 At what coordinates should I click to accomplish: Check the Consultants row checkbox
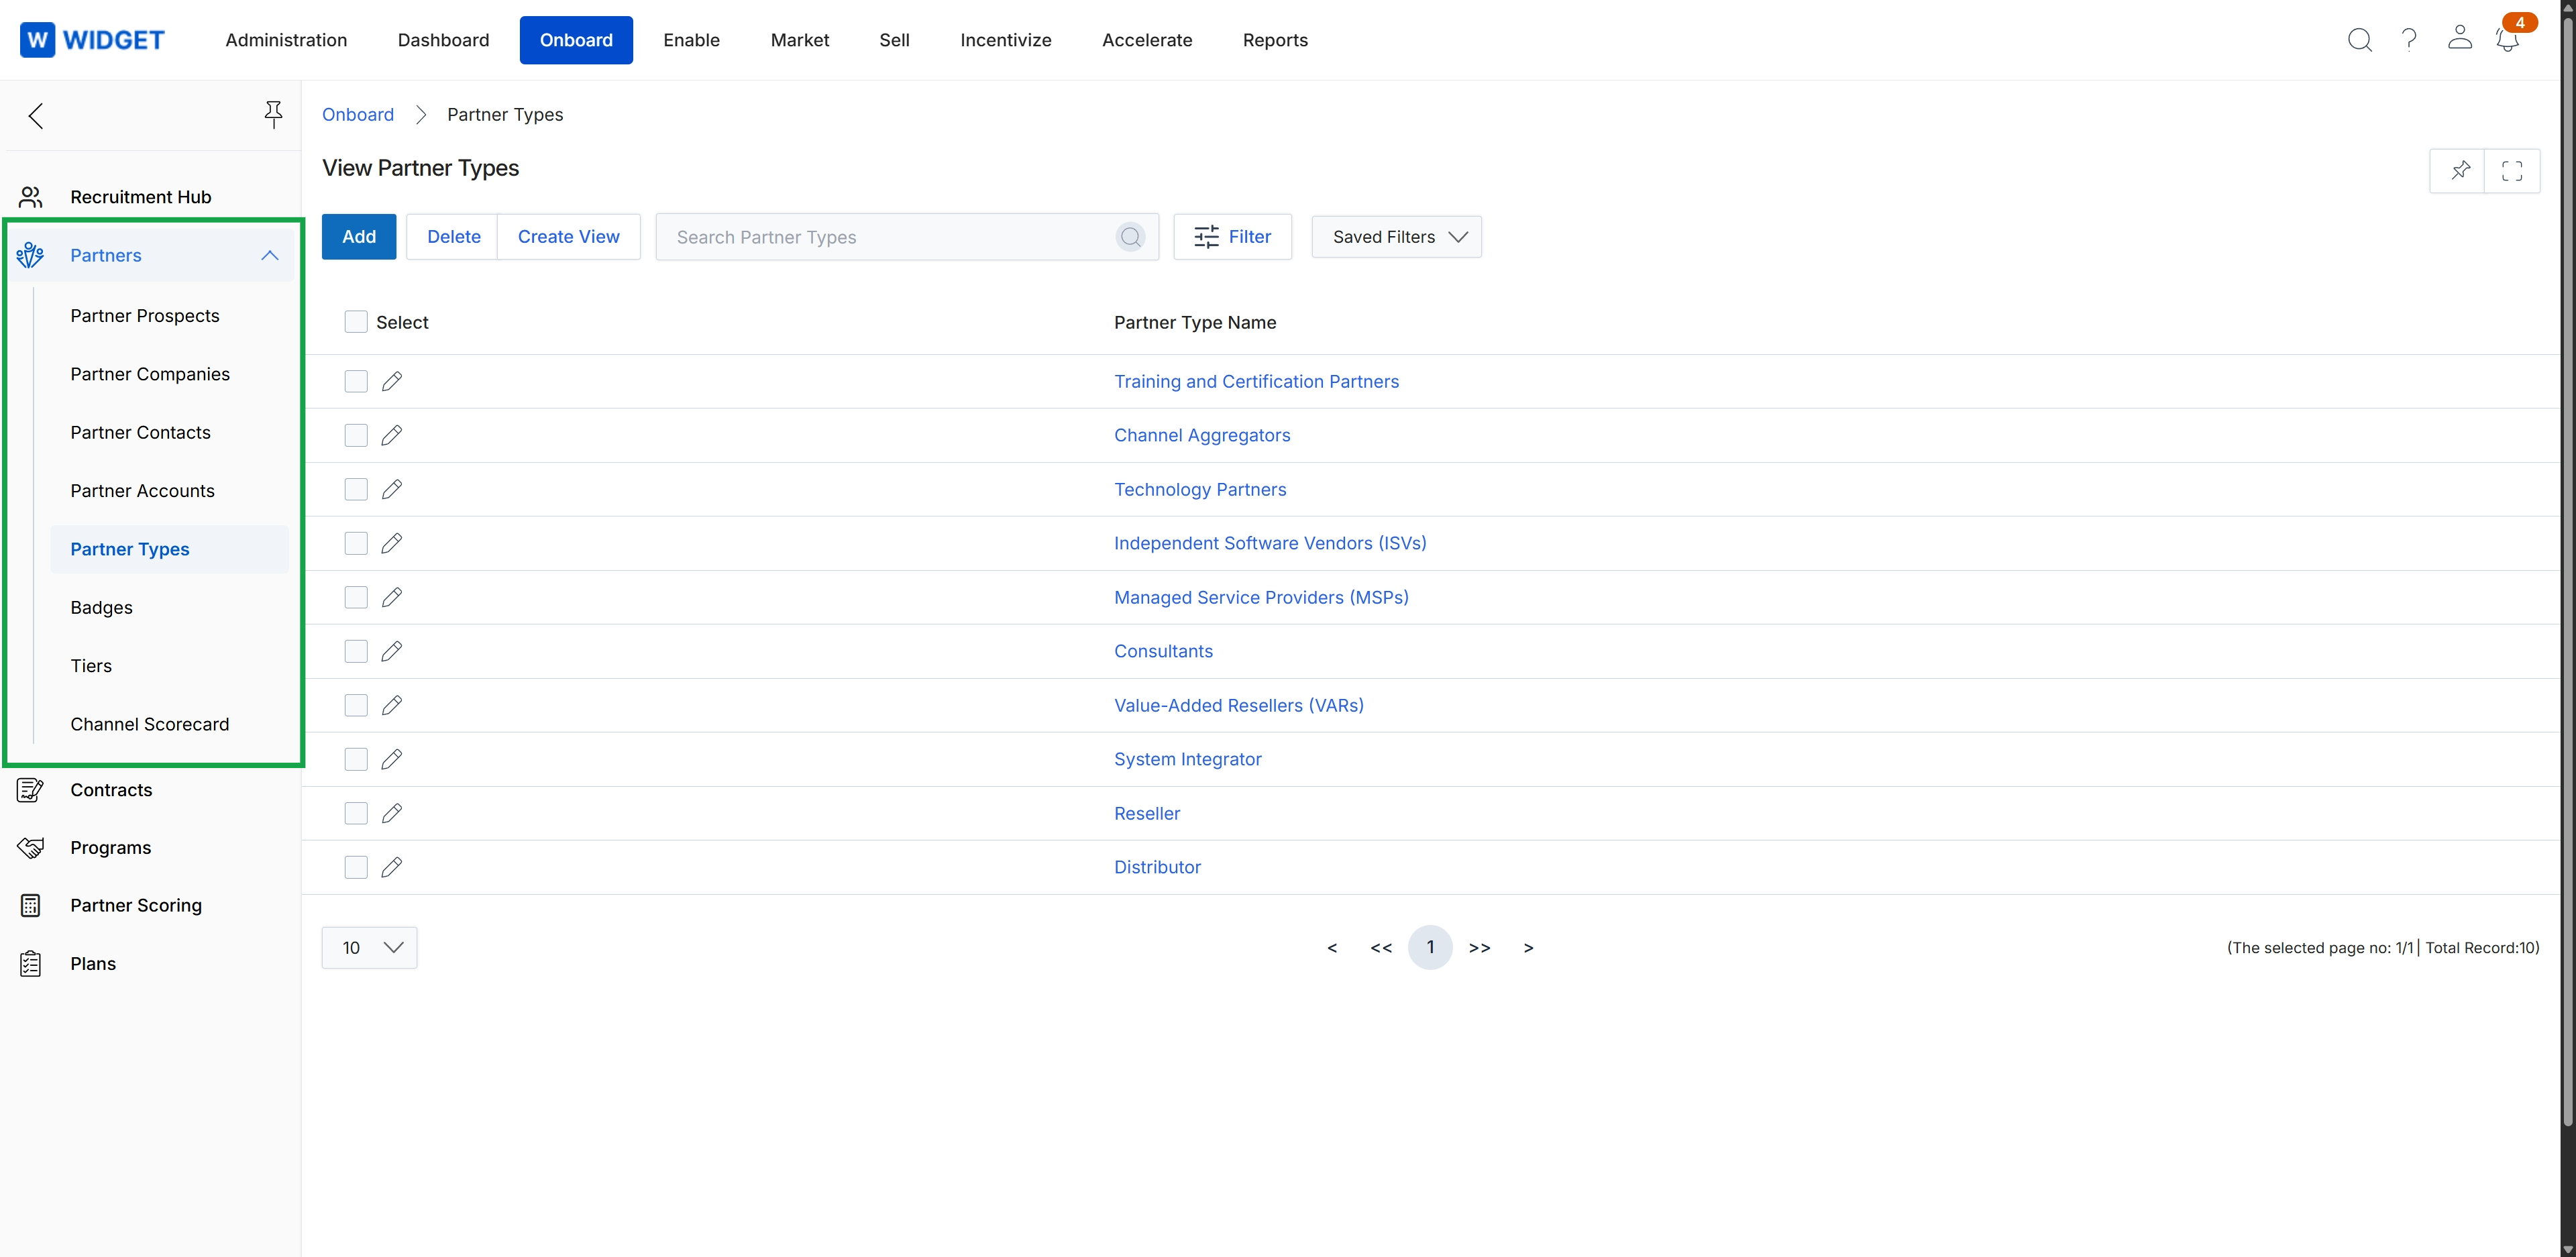[356, 651]
